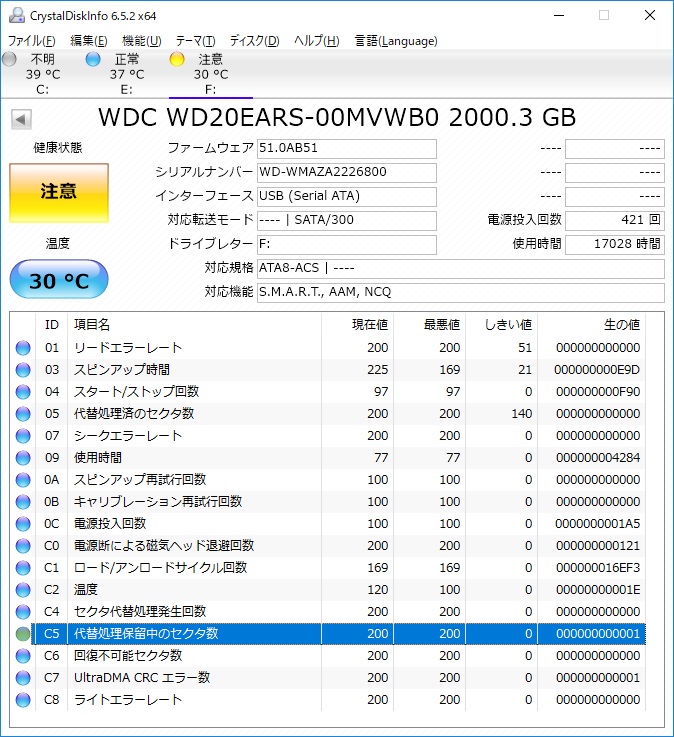Open the 編集(E) menu

[x=89, y=41]
